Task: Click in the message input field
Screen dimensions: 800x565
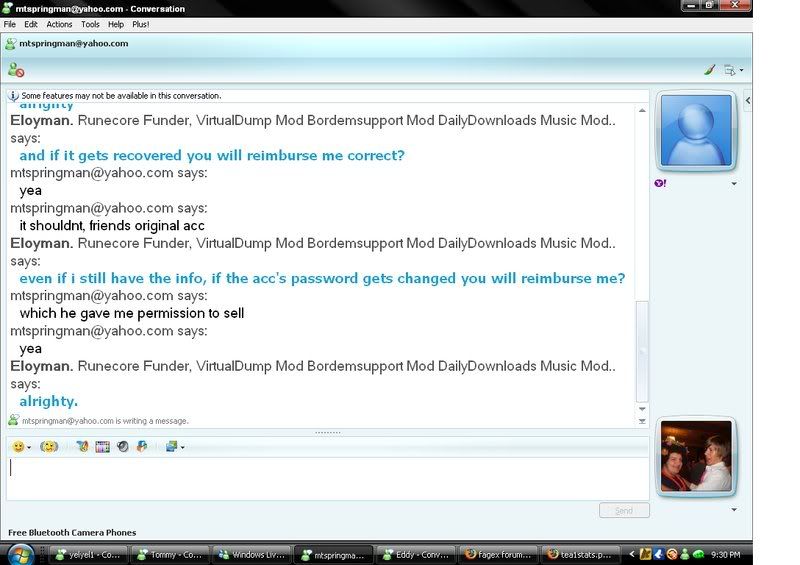Action: pos(327,478)
